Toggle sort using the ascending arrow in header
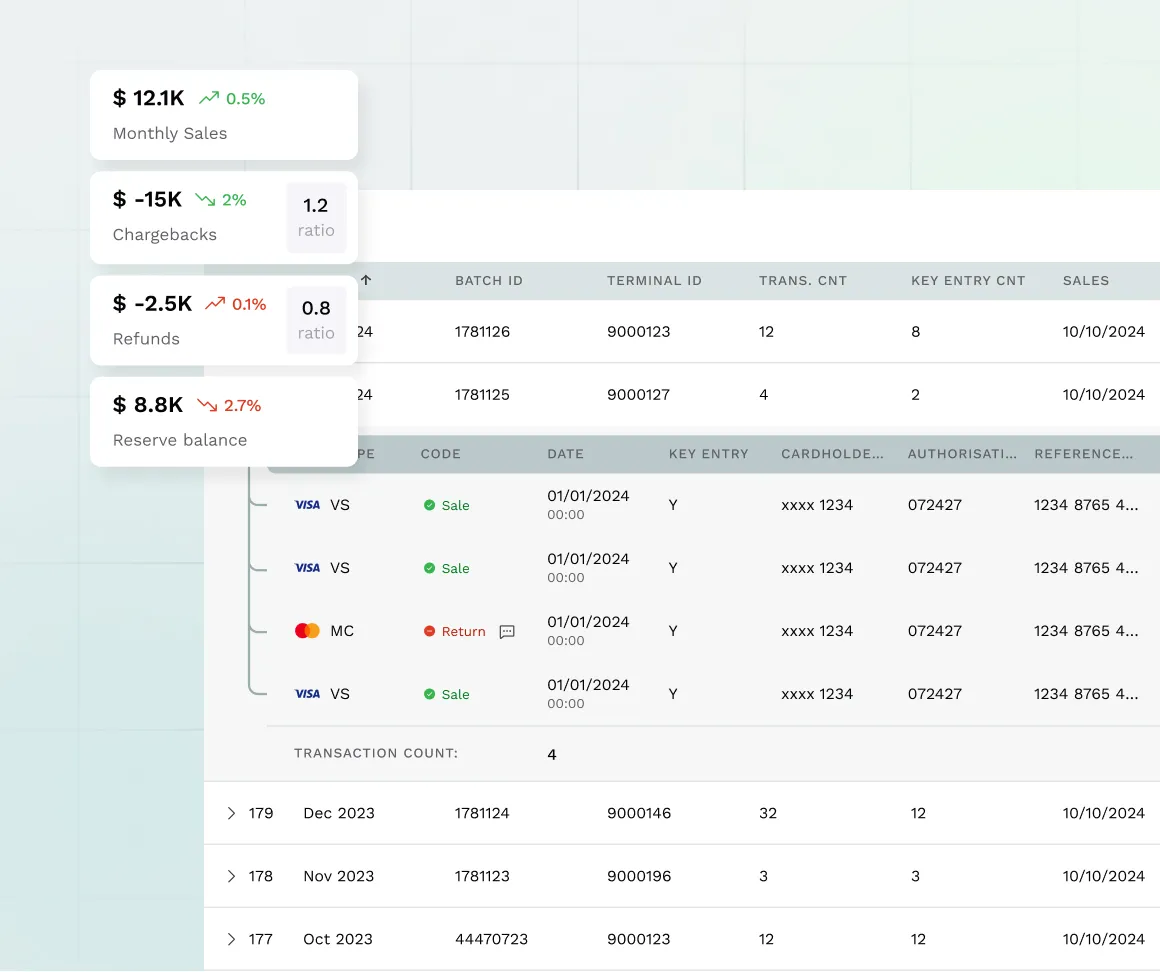The width and height of the screenshot is (1160, 972). click(x=366, y=281)
